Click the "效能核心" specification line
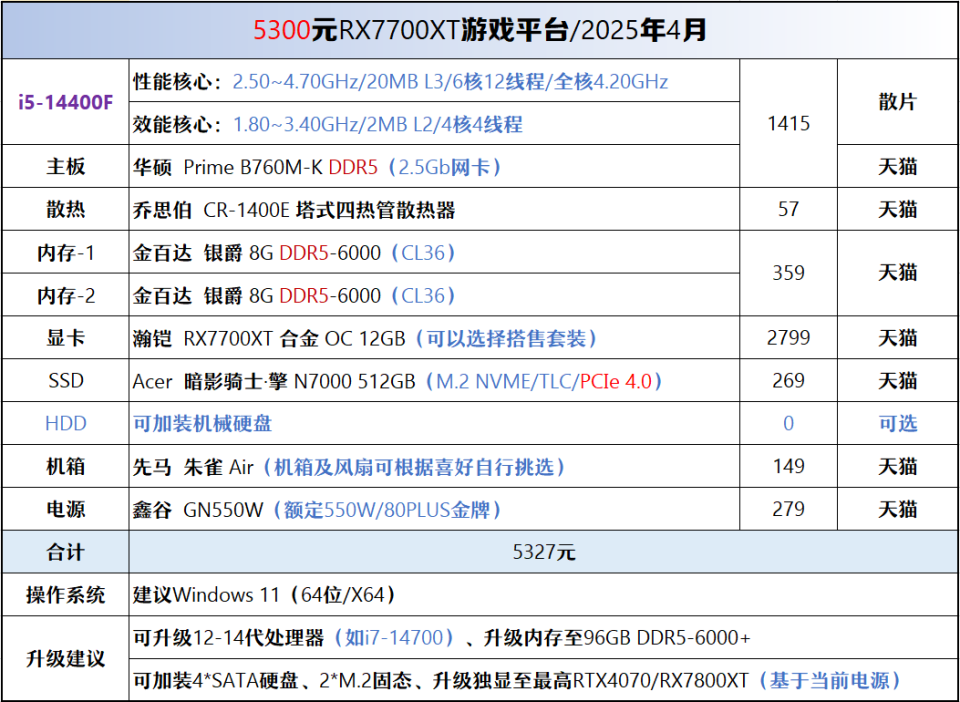Screen dimensions: 960x702 328,124
